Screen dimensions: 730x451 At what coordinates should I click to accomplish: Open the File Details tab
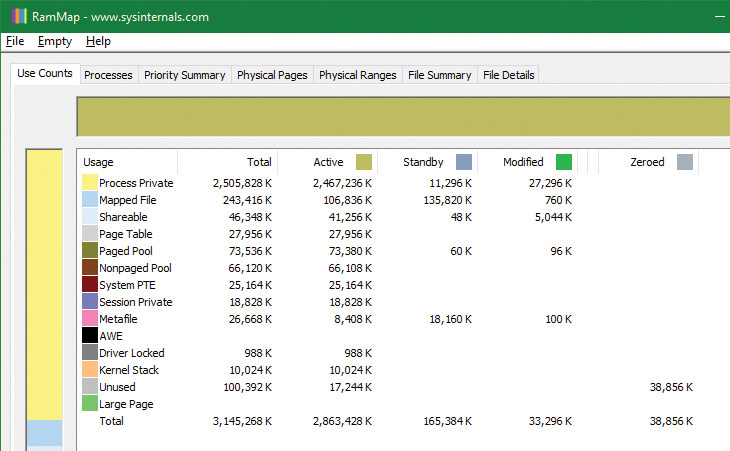click(508, 75)
